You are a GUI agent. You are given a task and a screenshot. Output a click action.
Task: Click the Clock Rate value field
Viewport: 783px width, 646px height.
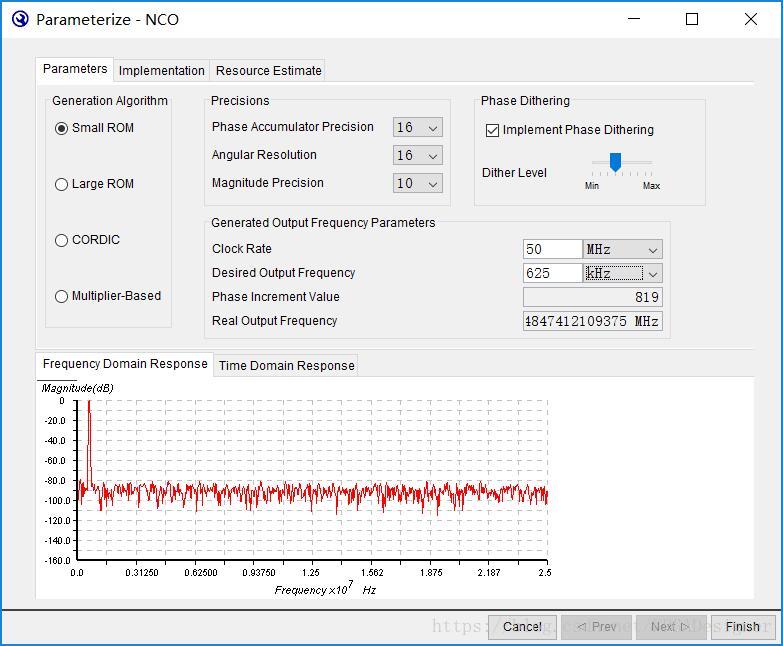[552, 249]
